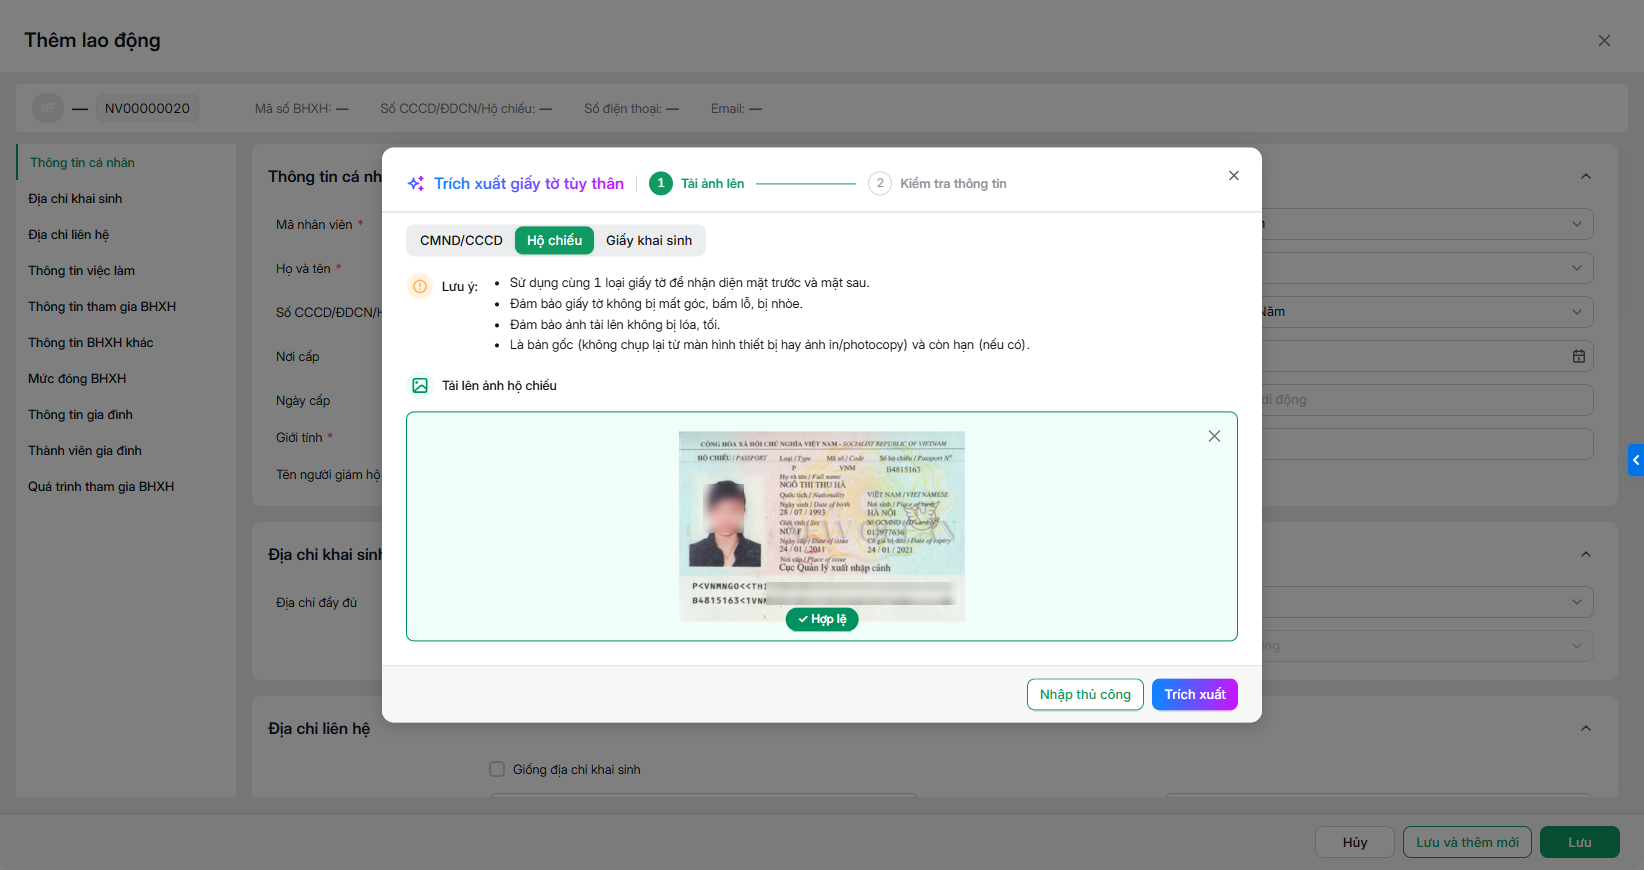Check Giống địa chỉ khai sinh checkbox

click(x=497, y=769)
